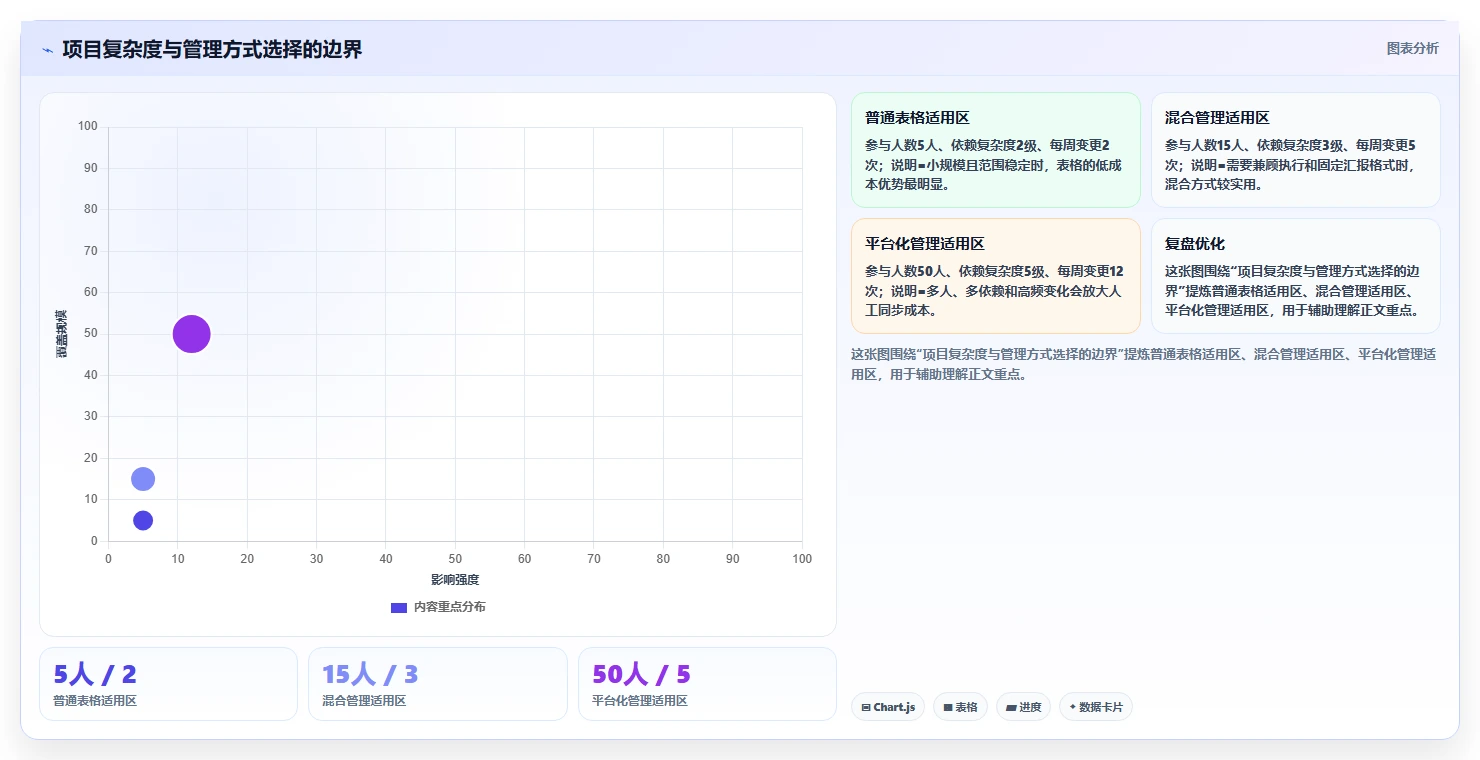The width and height of the screenshot is (1480, 760).
Task: Click the 表格 tag icon
Action: (x=948, y=708)
